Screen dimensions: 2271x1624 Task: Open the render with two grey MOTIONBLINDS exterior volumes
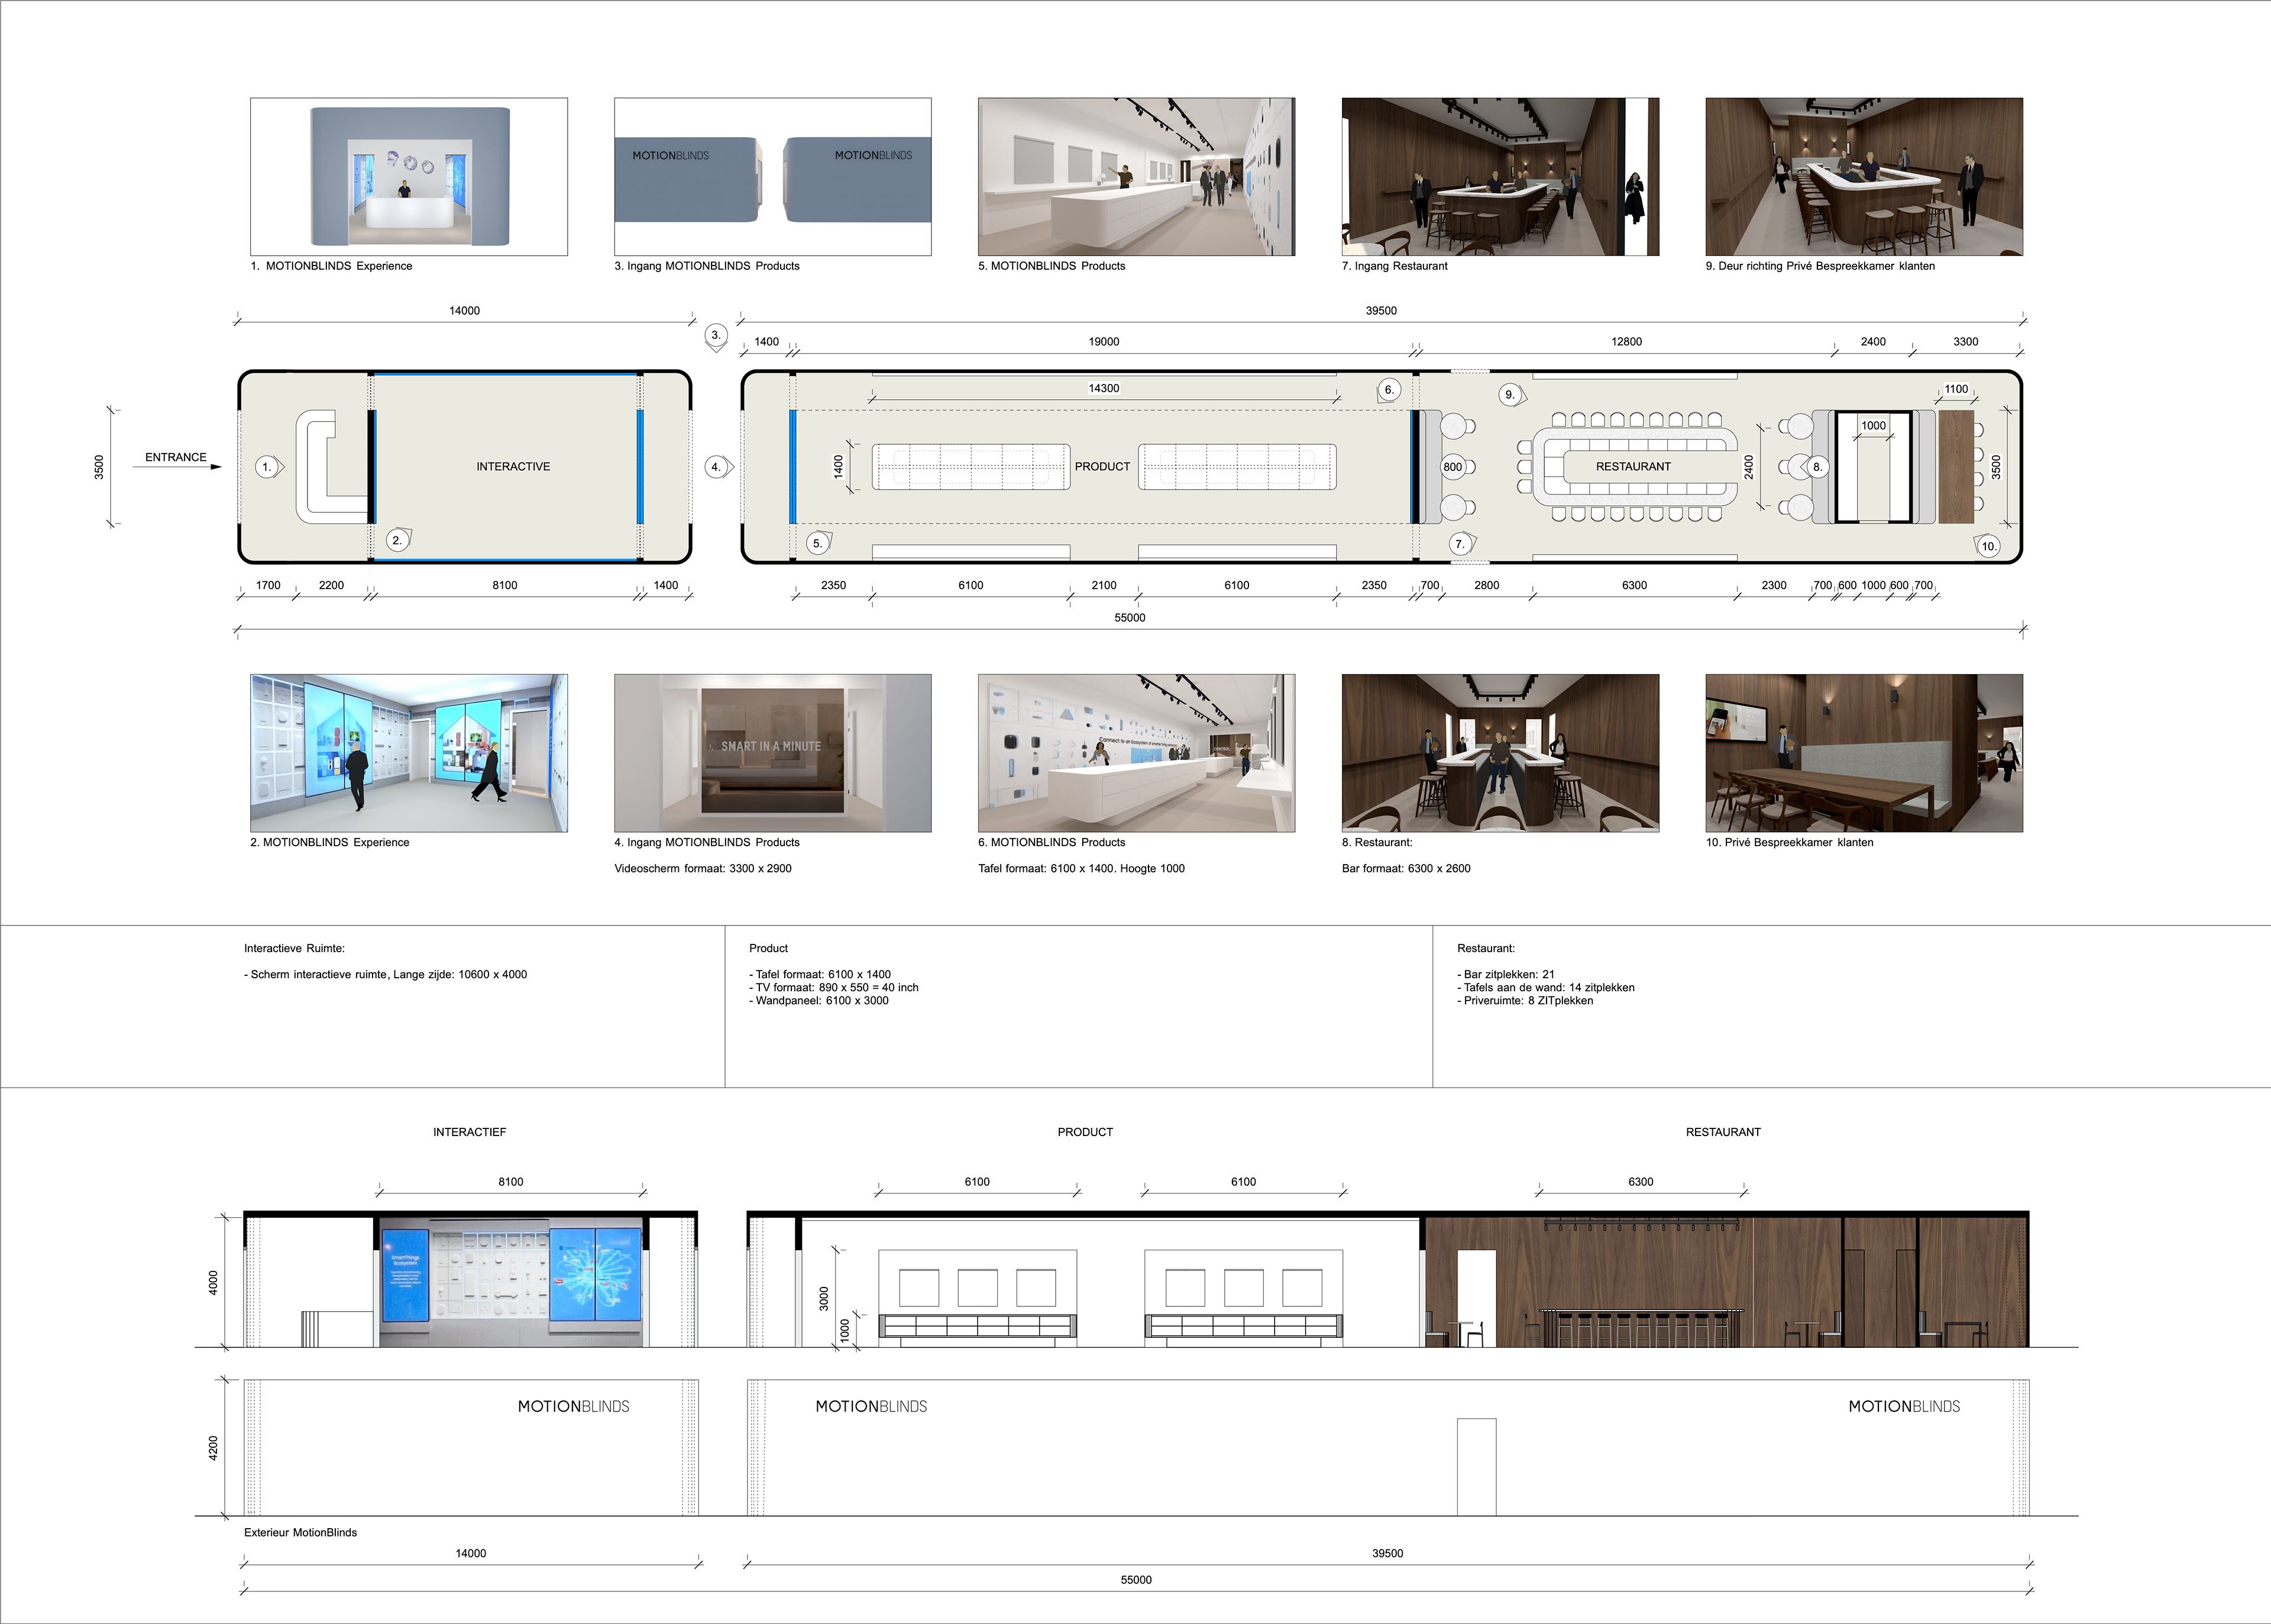coord(773,177)
